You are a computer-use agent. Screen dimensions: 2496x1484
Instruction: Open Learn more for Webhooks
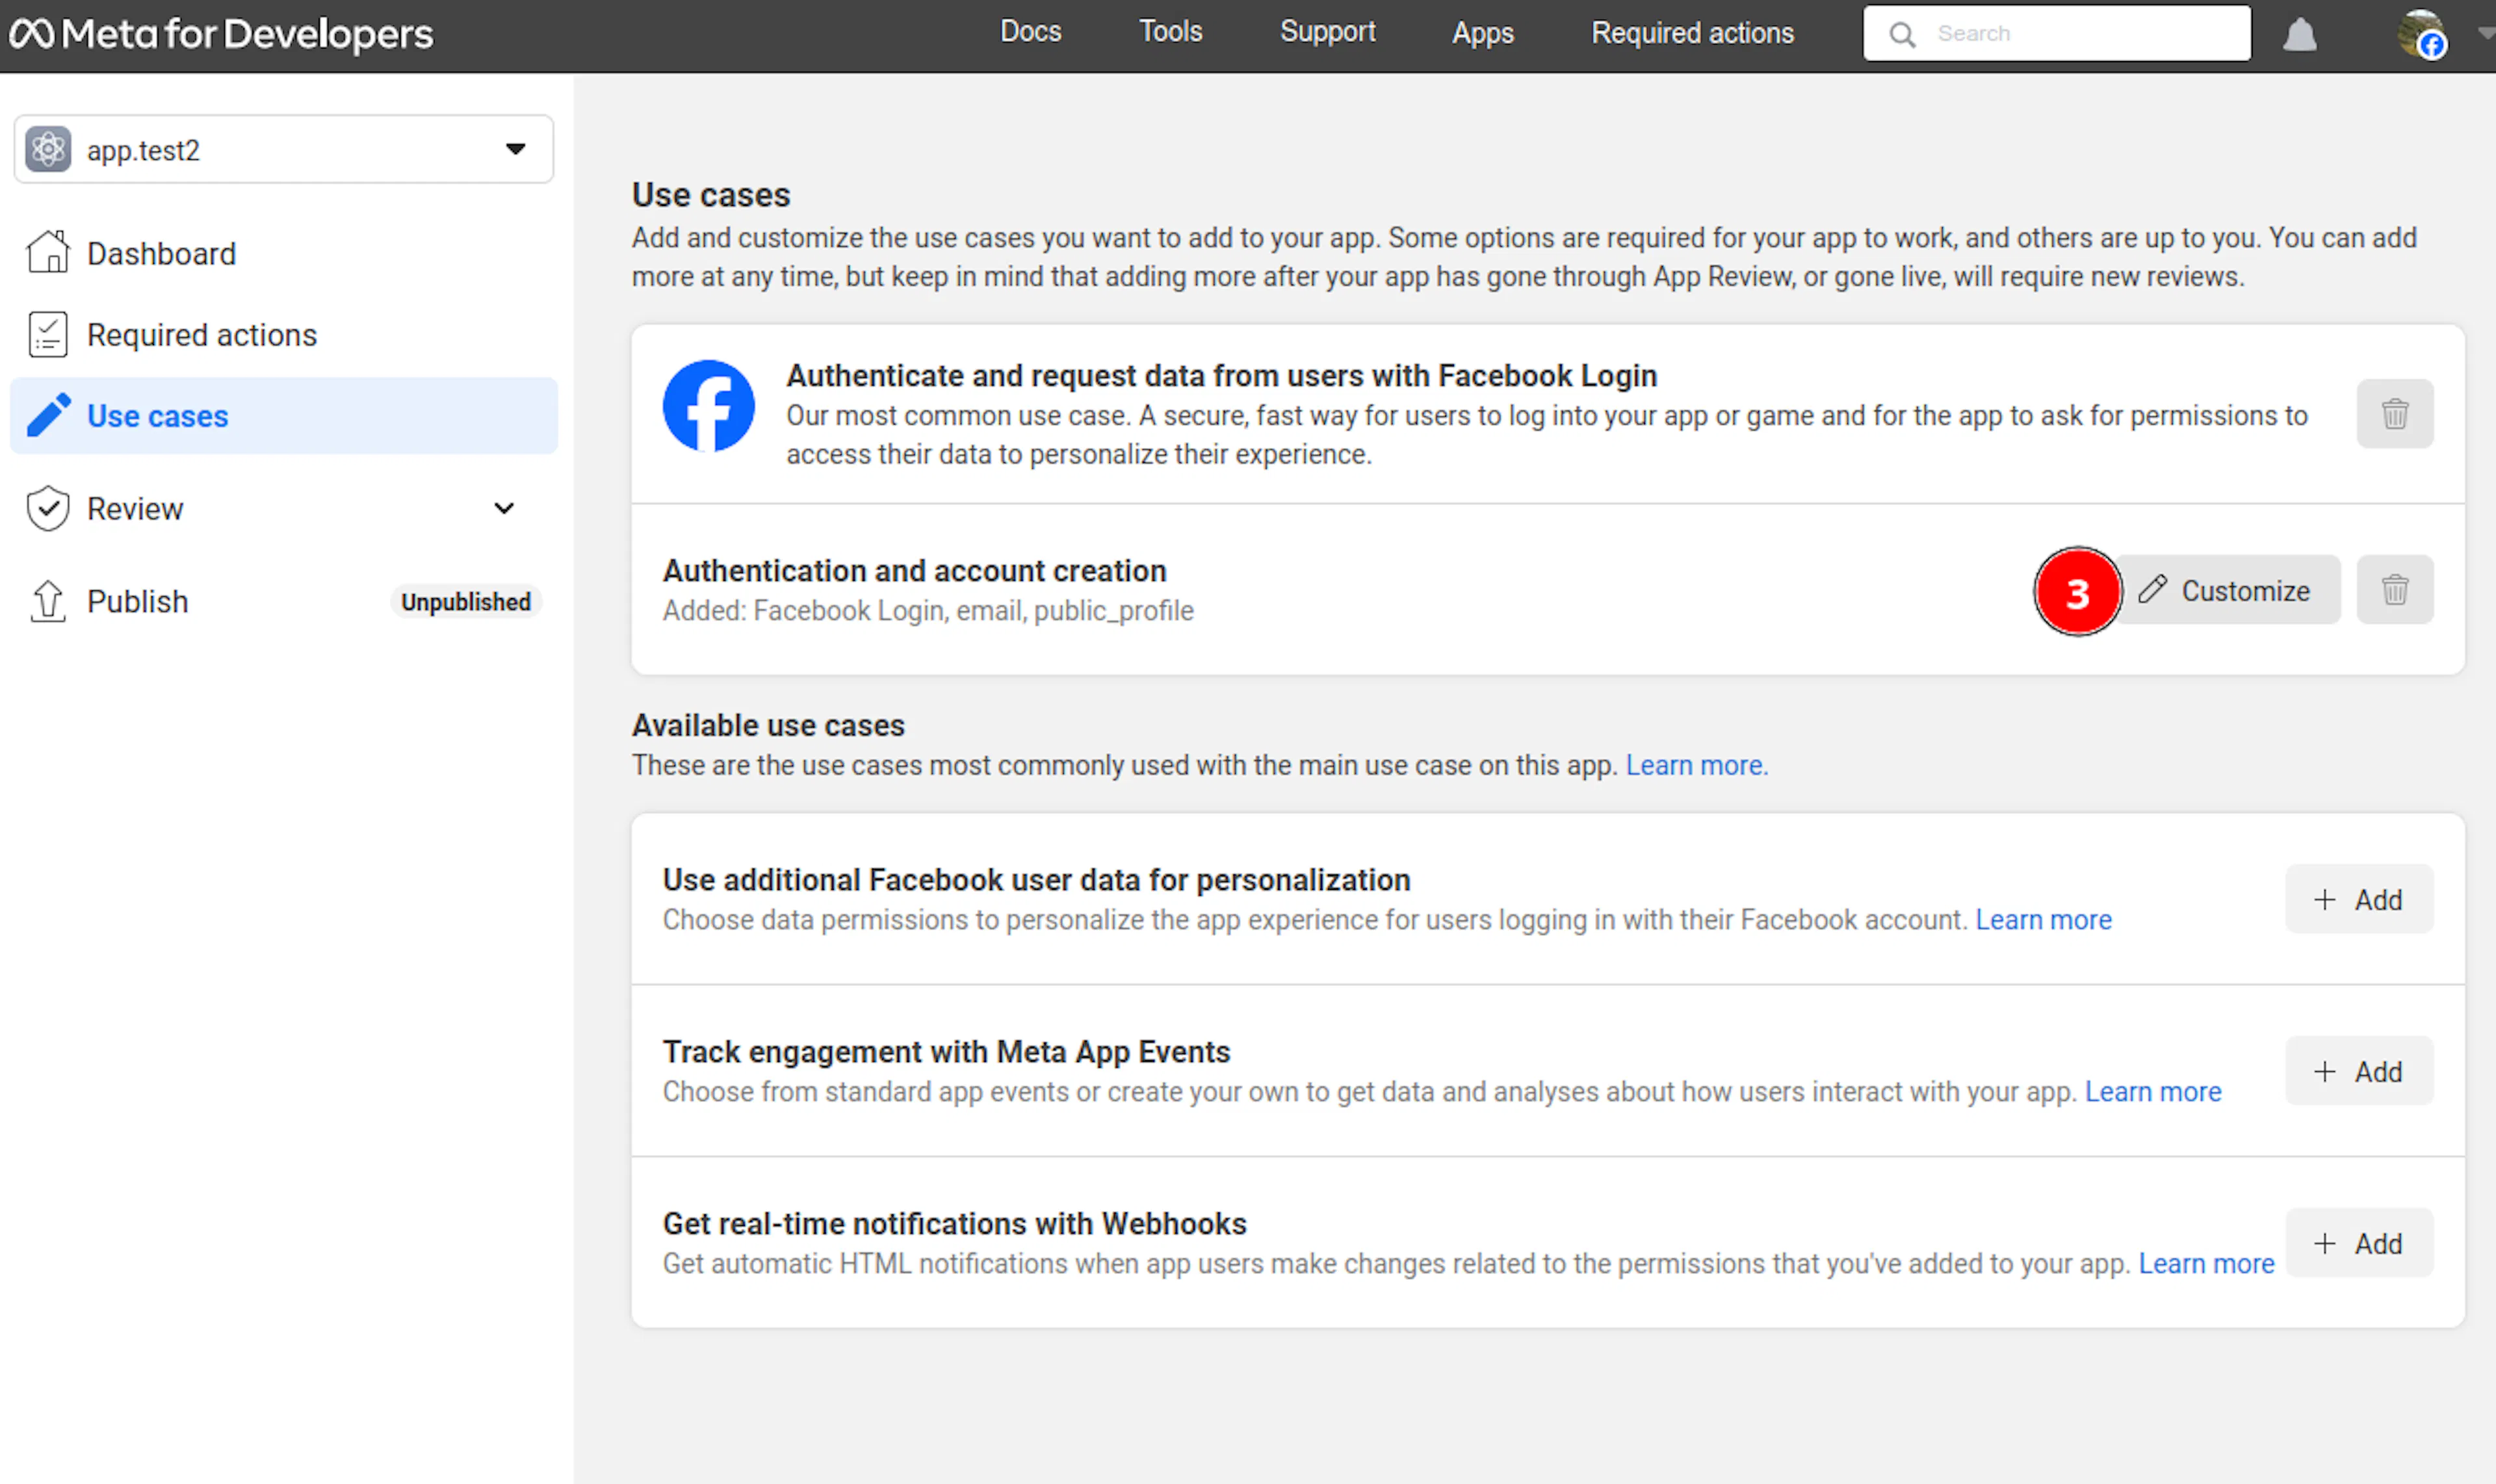[x=2206, y=1263]
